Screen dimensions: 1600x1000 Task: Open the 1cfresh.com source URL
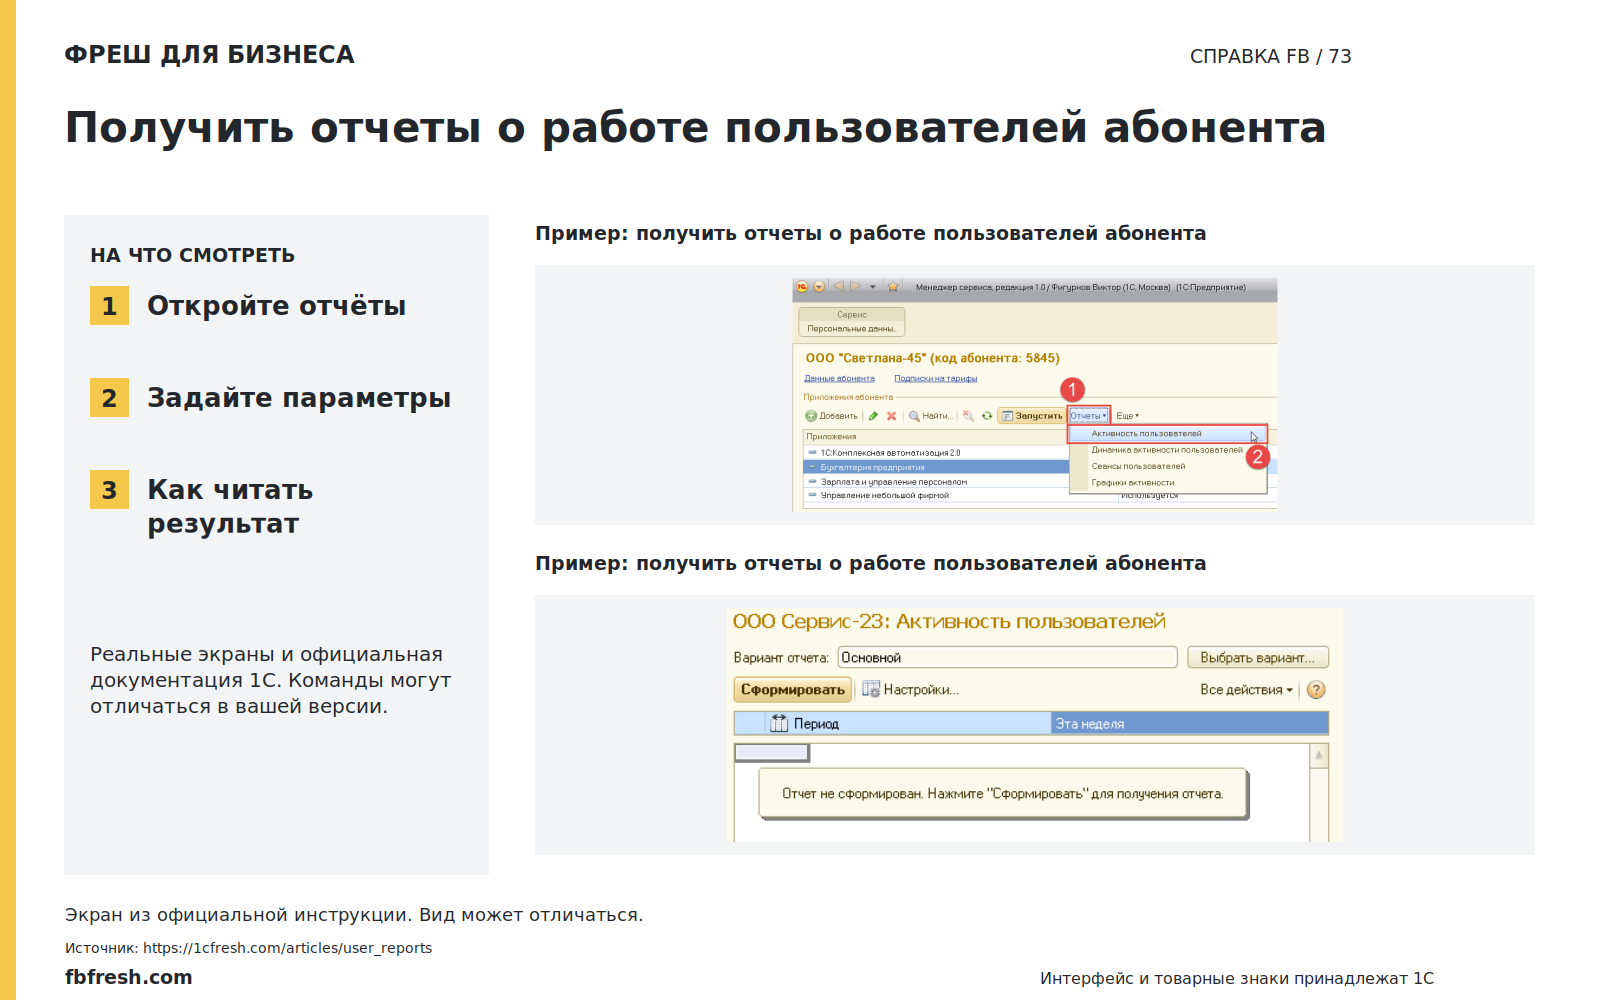tap(287, 948)
